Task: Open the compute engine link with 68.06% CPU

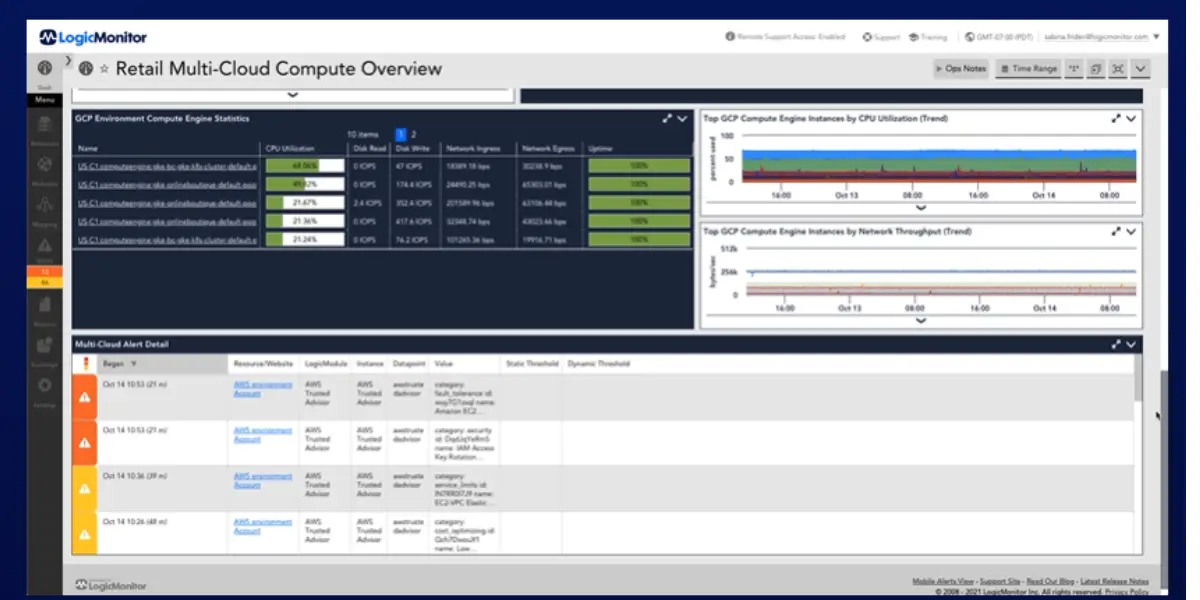Action: 167,165
